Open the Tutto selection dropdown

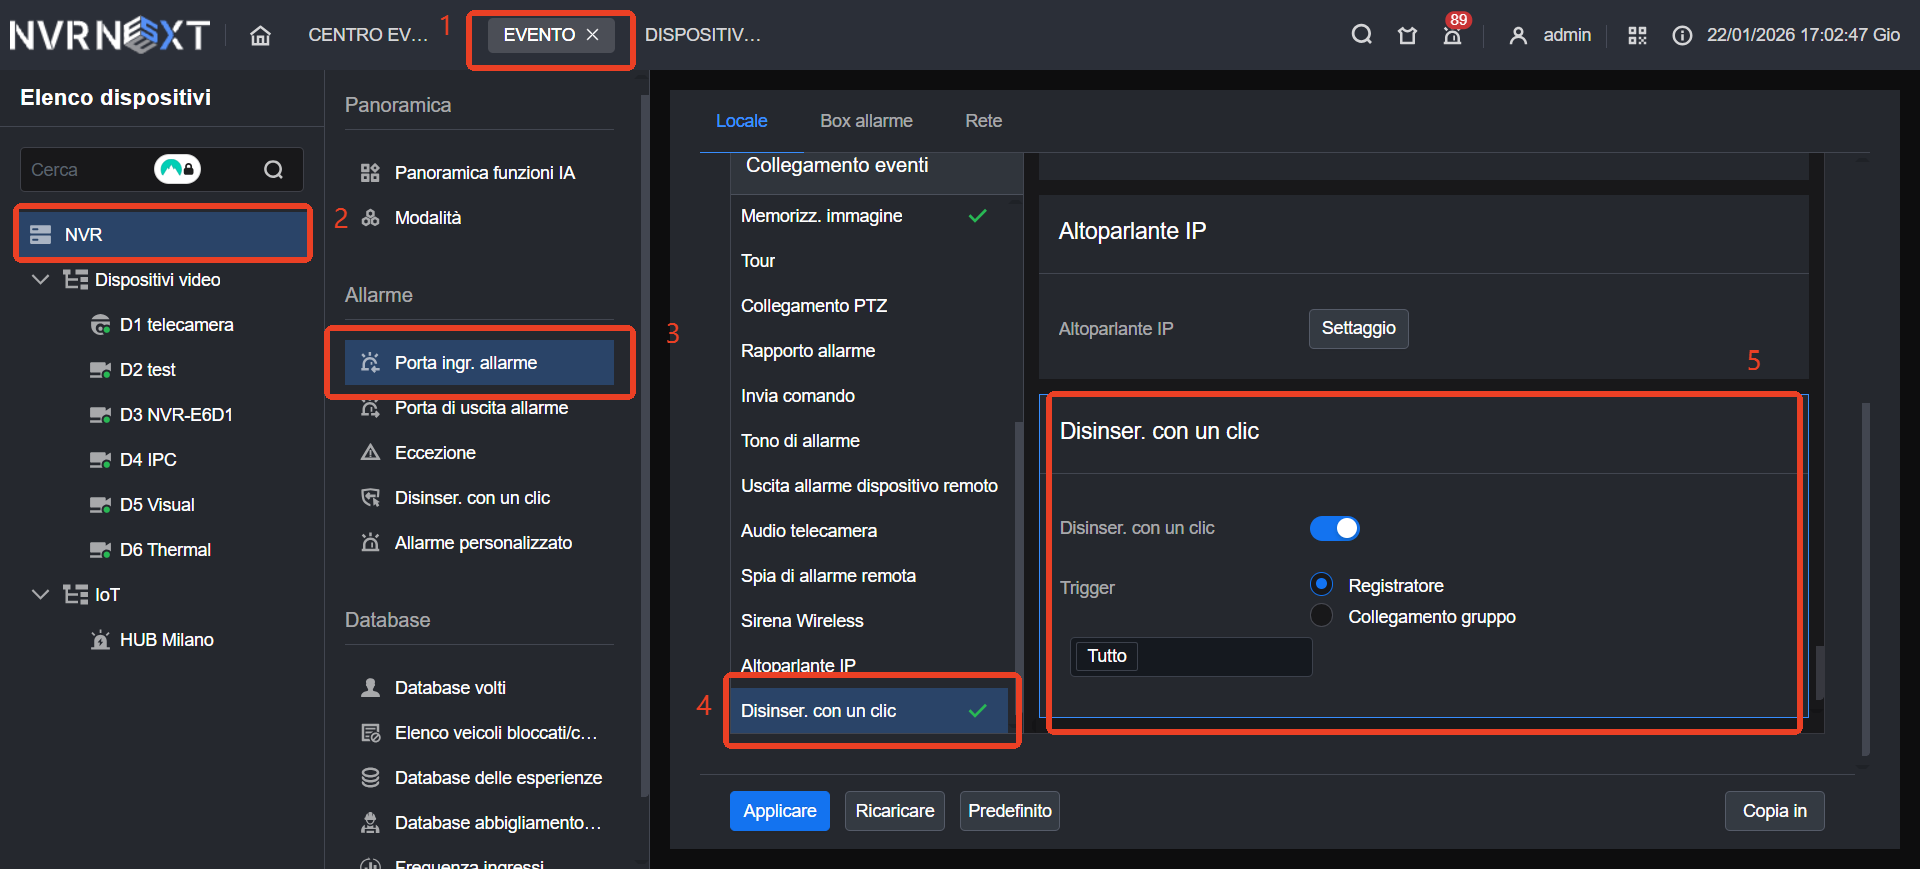click(1191, 656)
